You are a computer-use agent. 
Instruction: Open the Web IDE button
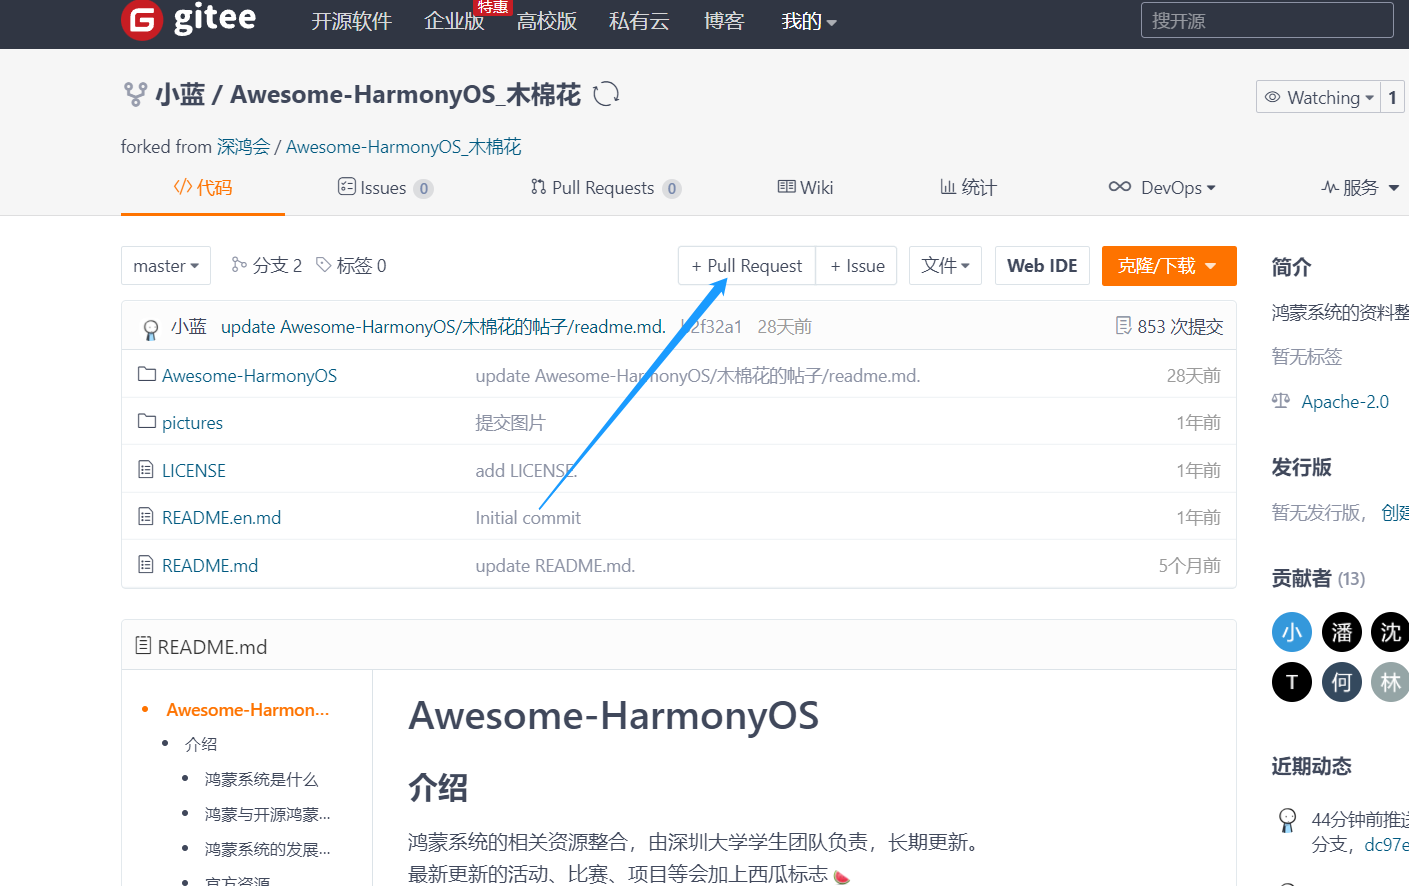(x=1042, y=266)
